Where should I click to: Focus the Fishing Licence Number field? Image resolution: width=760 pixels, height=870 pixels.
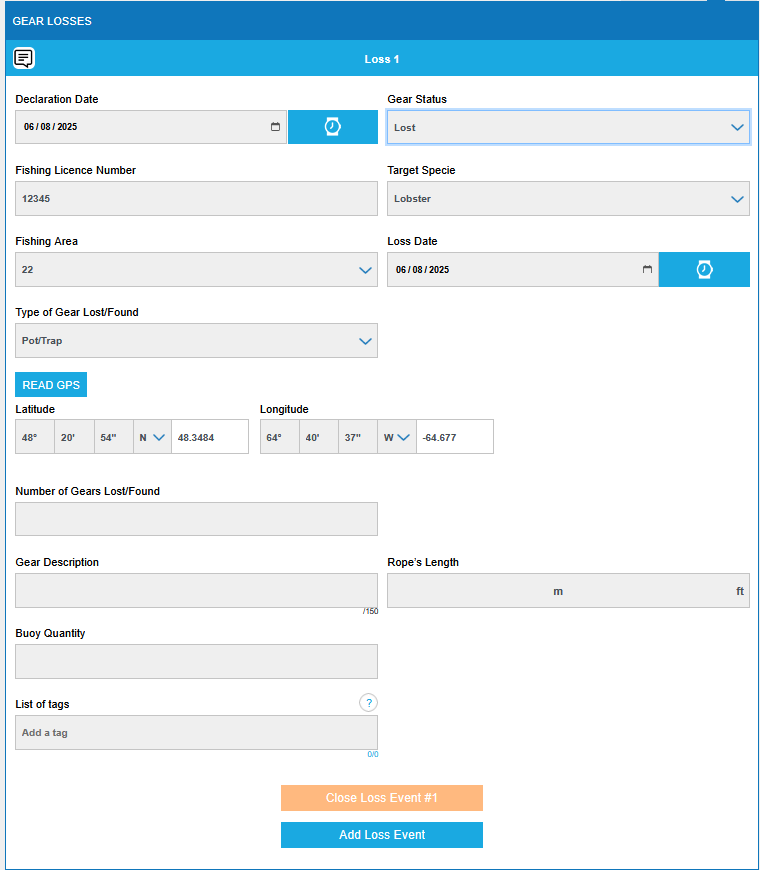click(x=196, y=198)
